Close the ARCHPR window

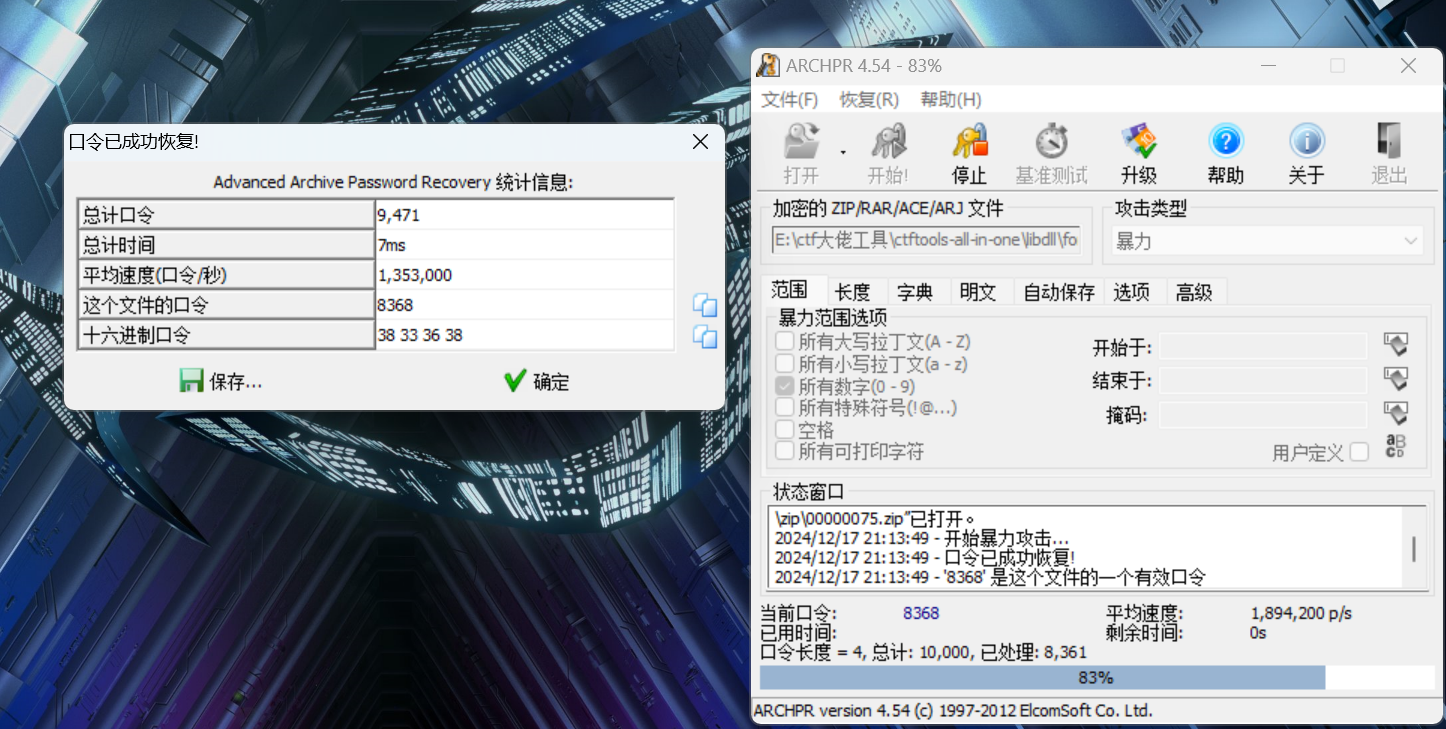tap(1408, 65)
